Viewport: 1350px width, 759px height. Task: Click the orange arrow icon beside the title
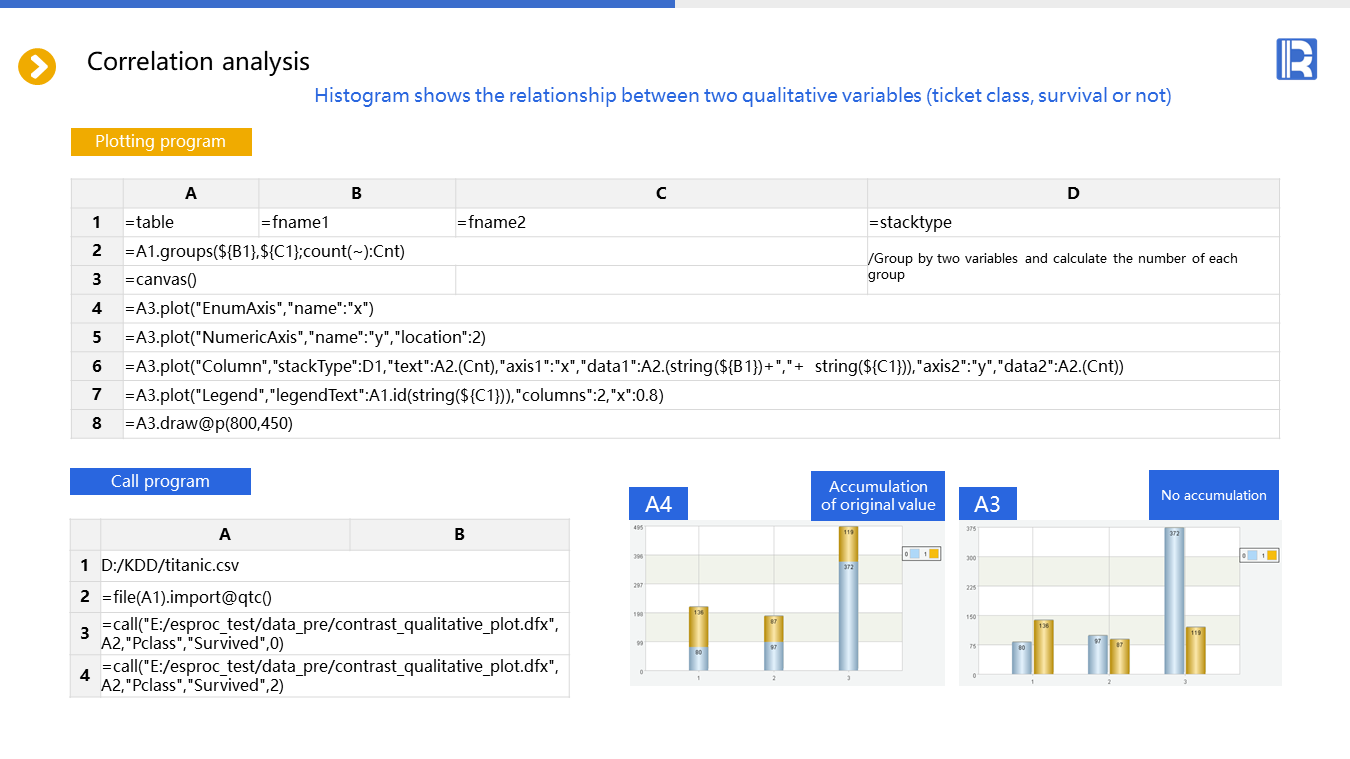click(37, 67)
